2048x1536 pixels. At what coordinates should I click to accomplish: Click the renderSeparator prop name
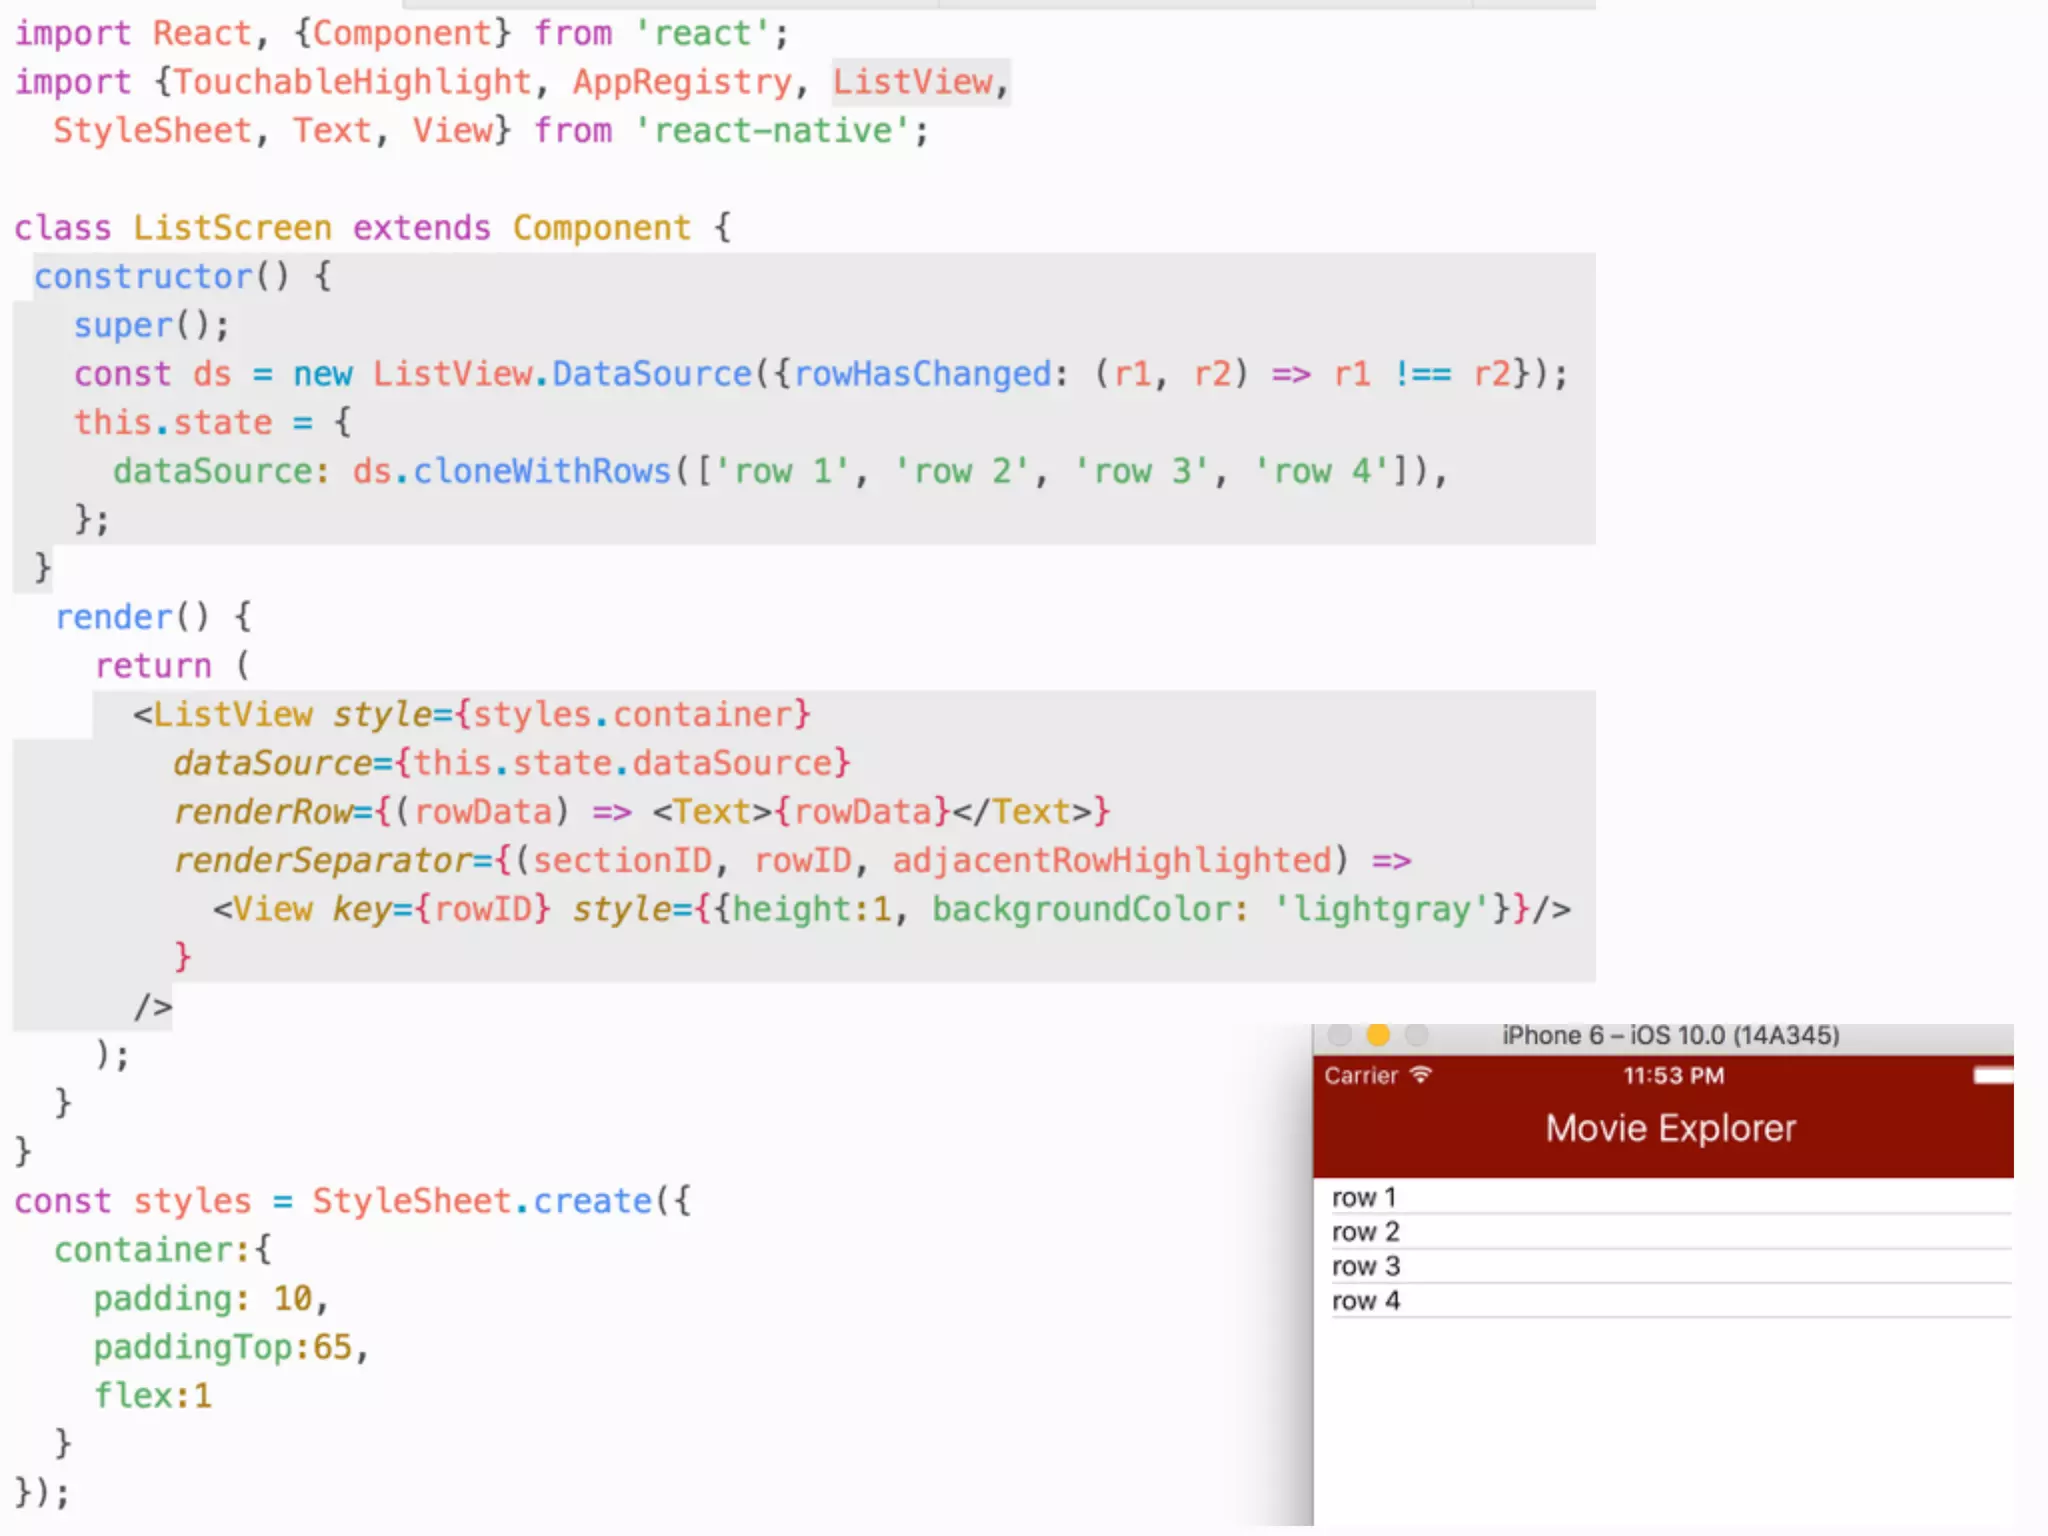click(x=322, y=860)
